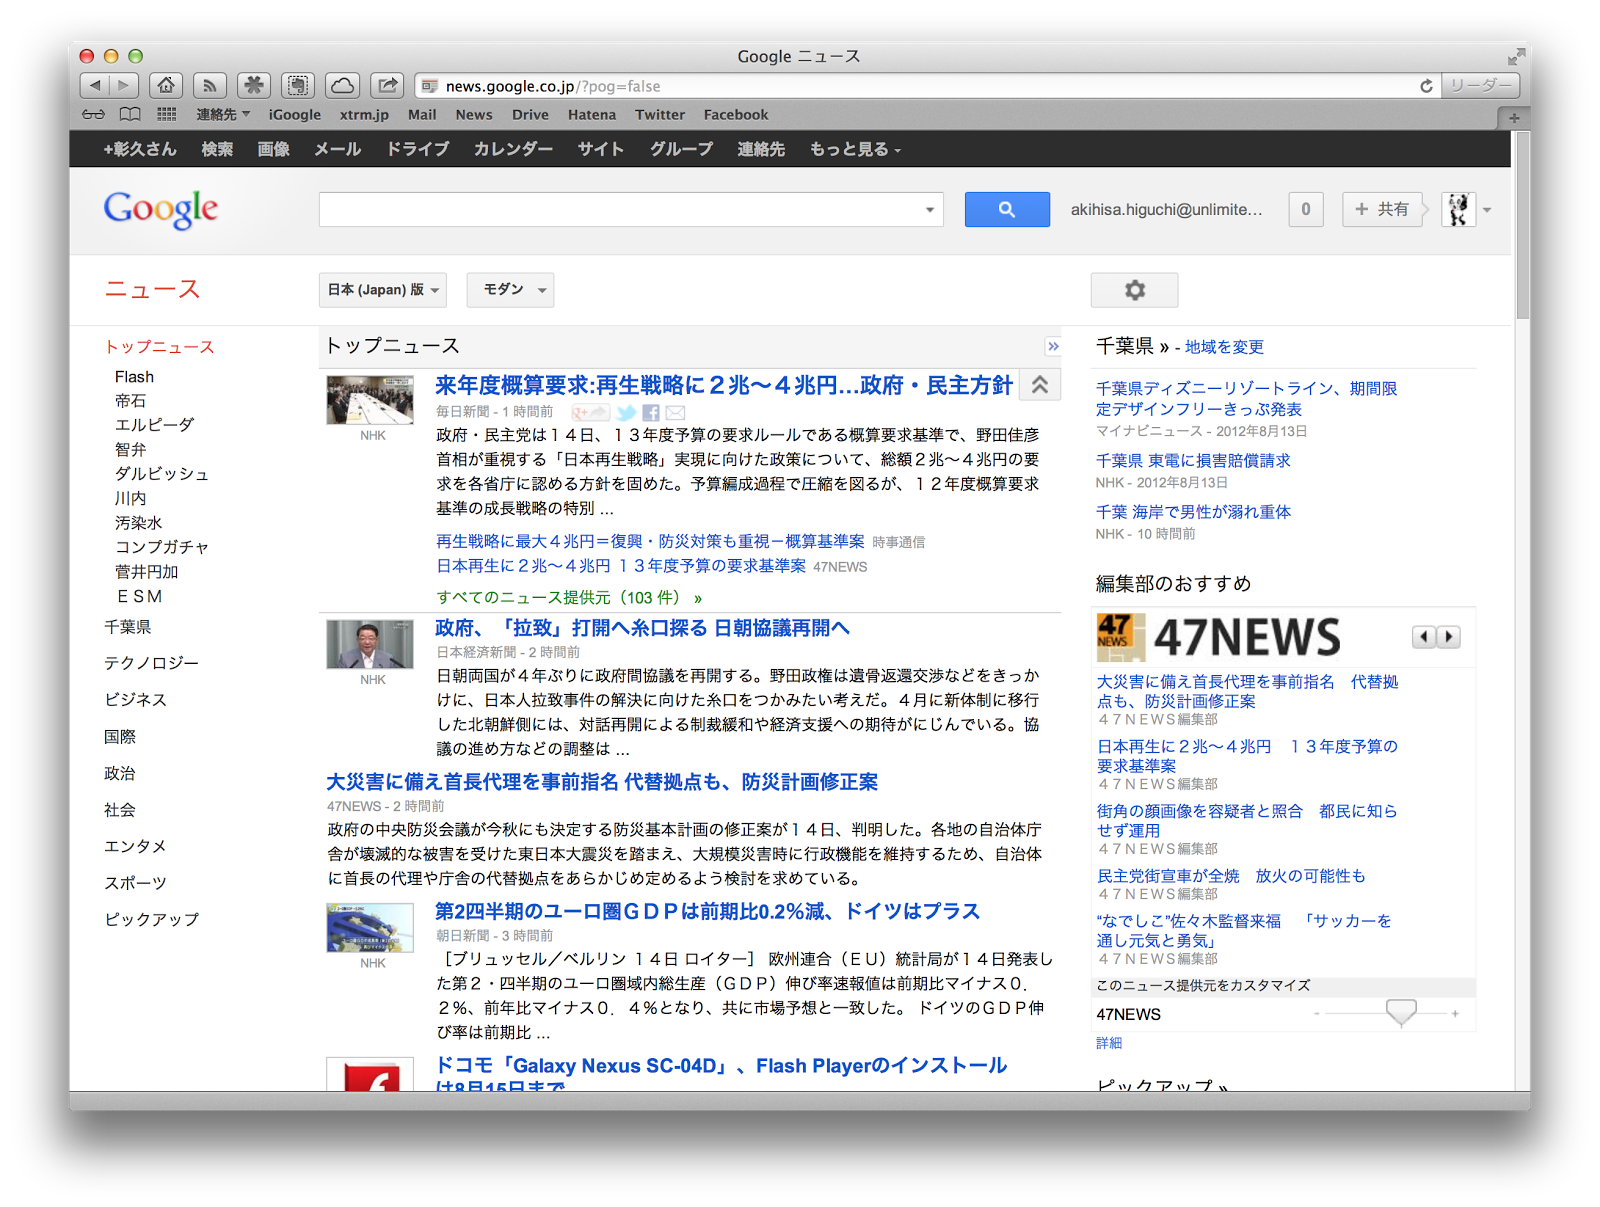Show the Reading List glasses icon
The image size is (1600, 1207).
(93, 115)
